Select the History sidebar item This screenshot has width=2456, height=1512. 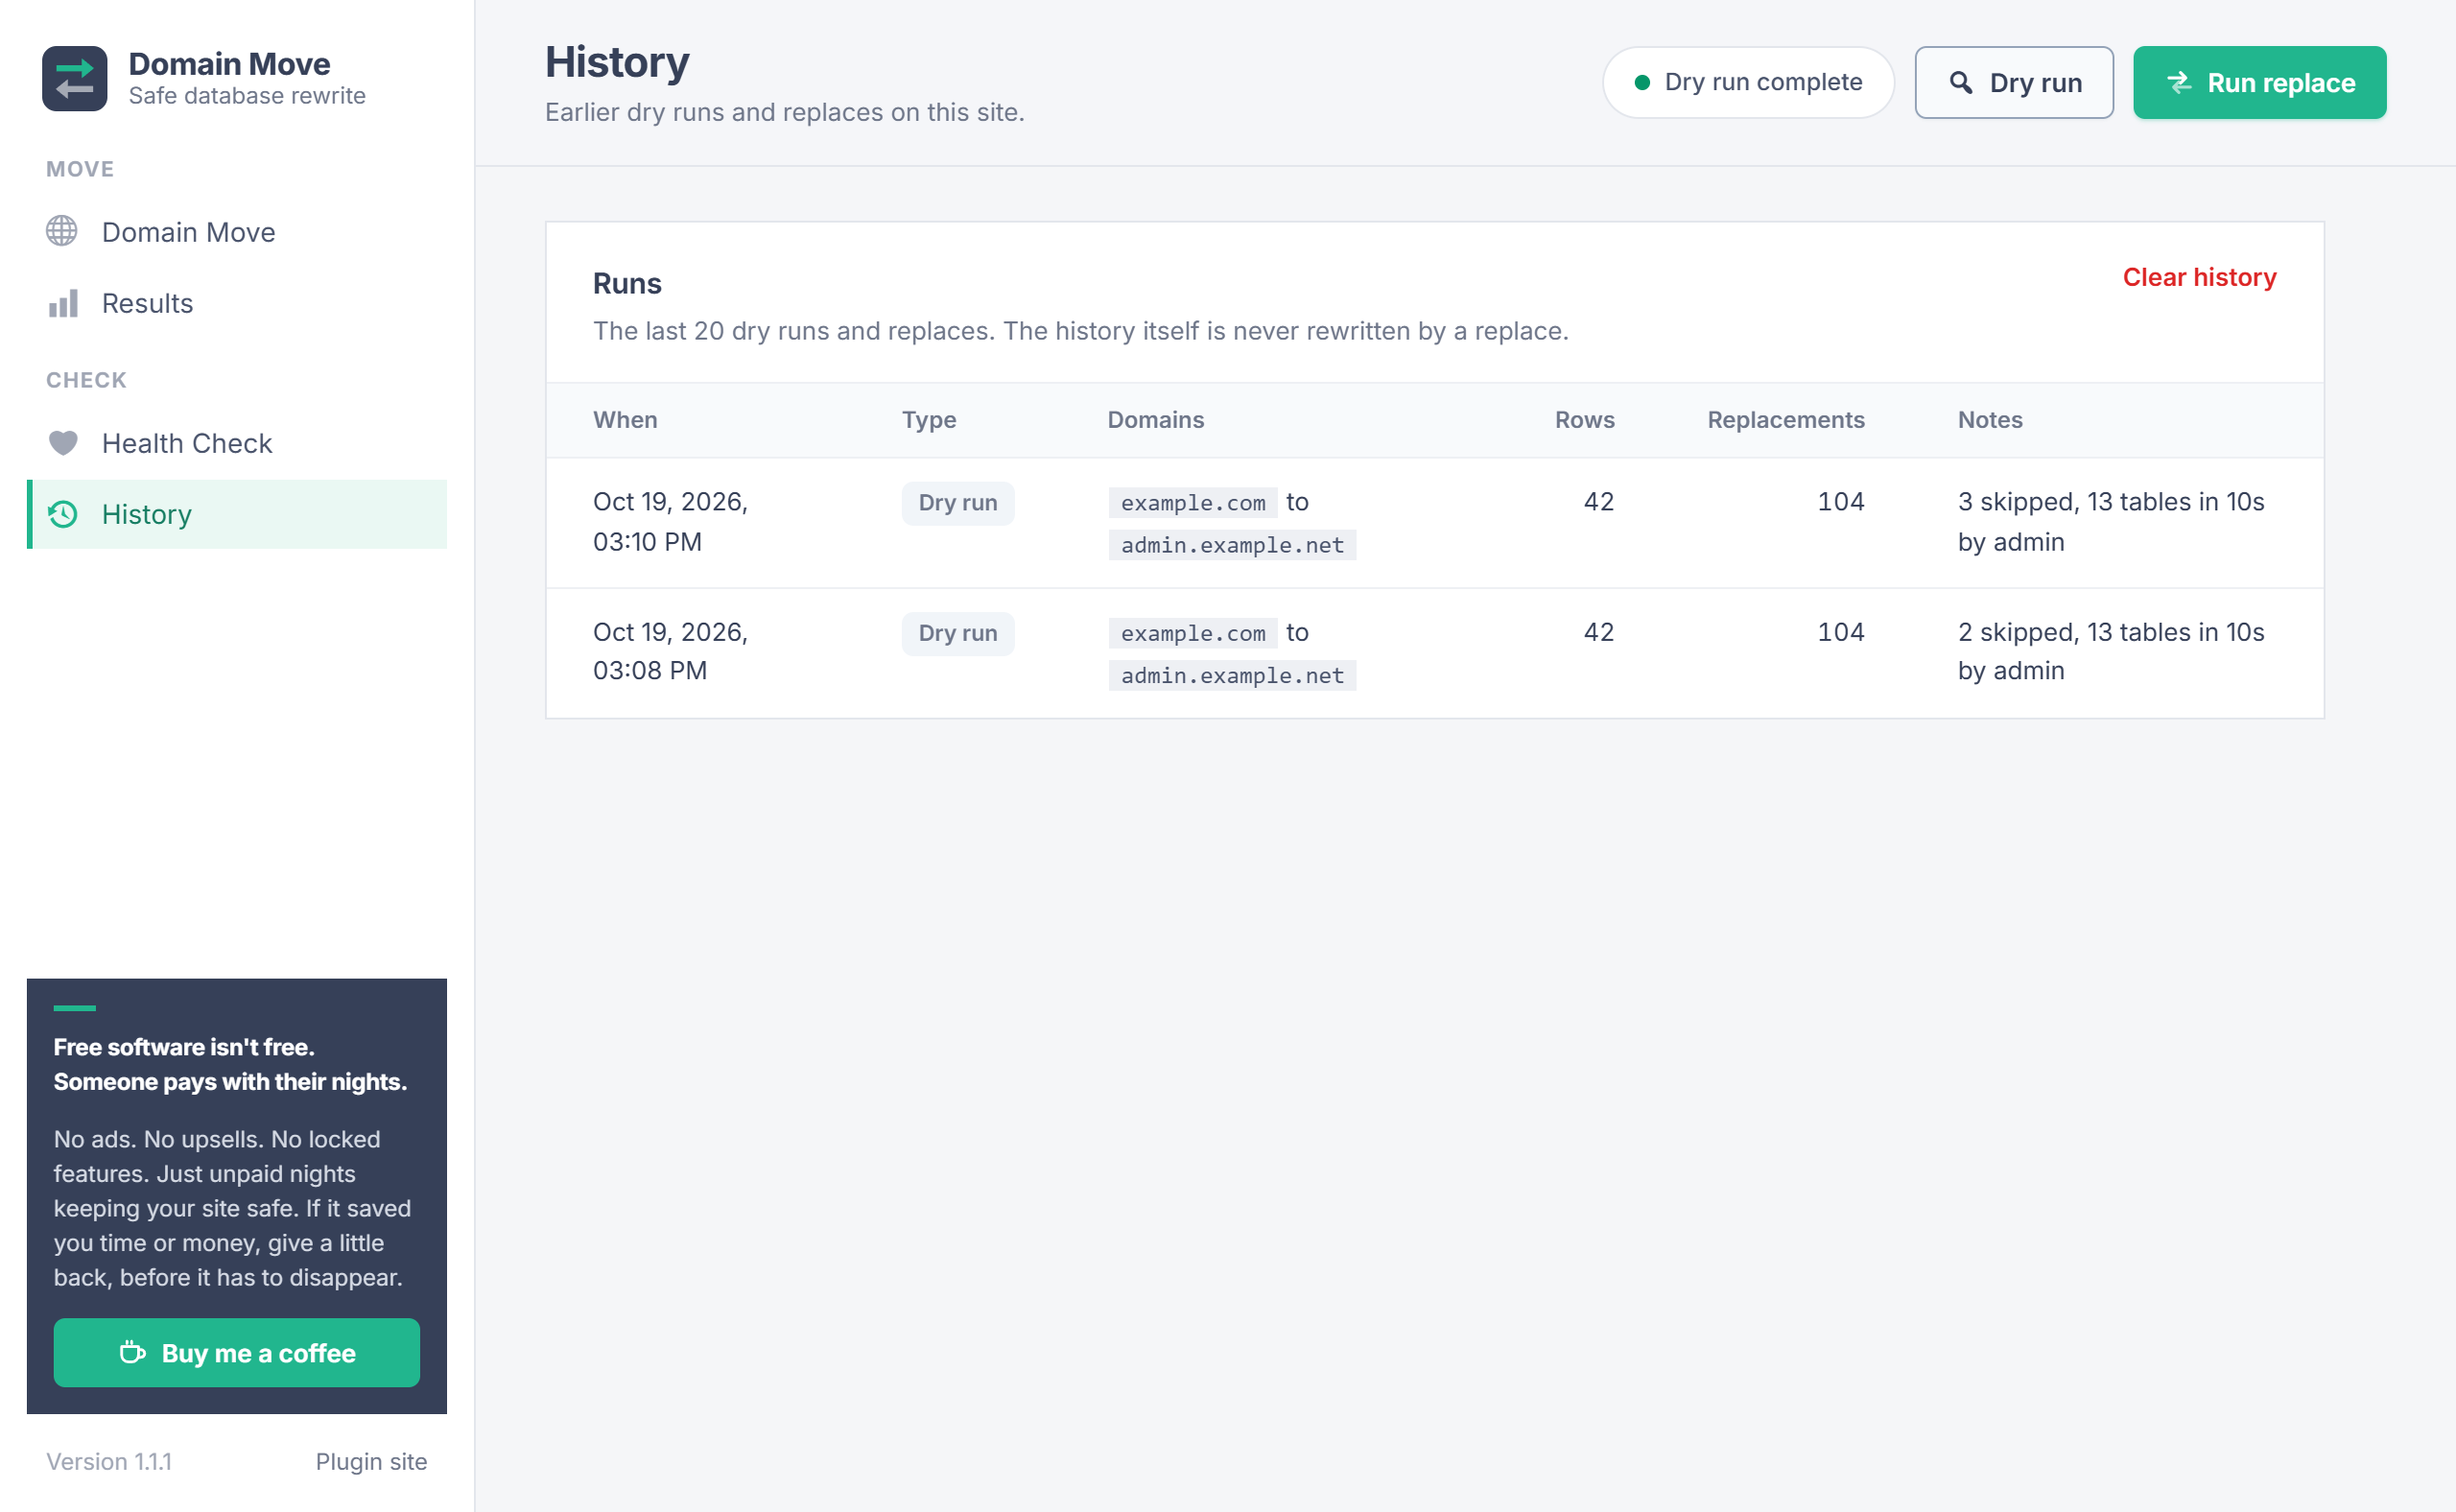(x=237, y=514)
